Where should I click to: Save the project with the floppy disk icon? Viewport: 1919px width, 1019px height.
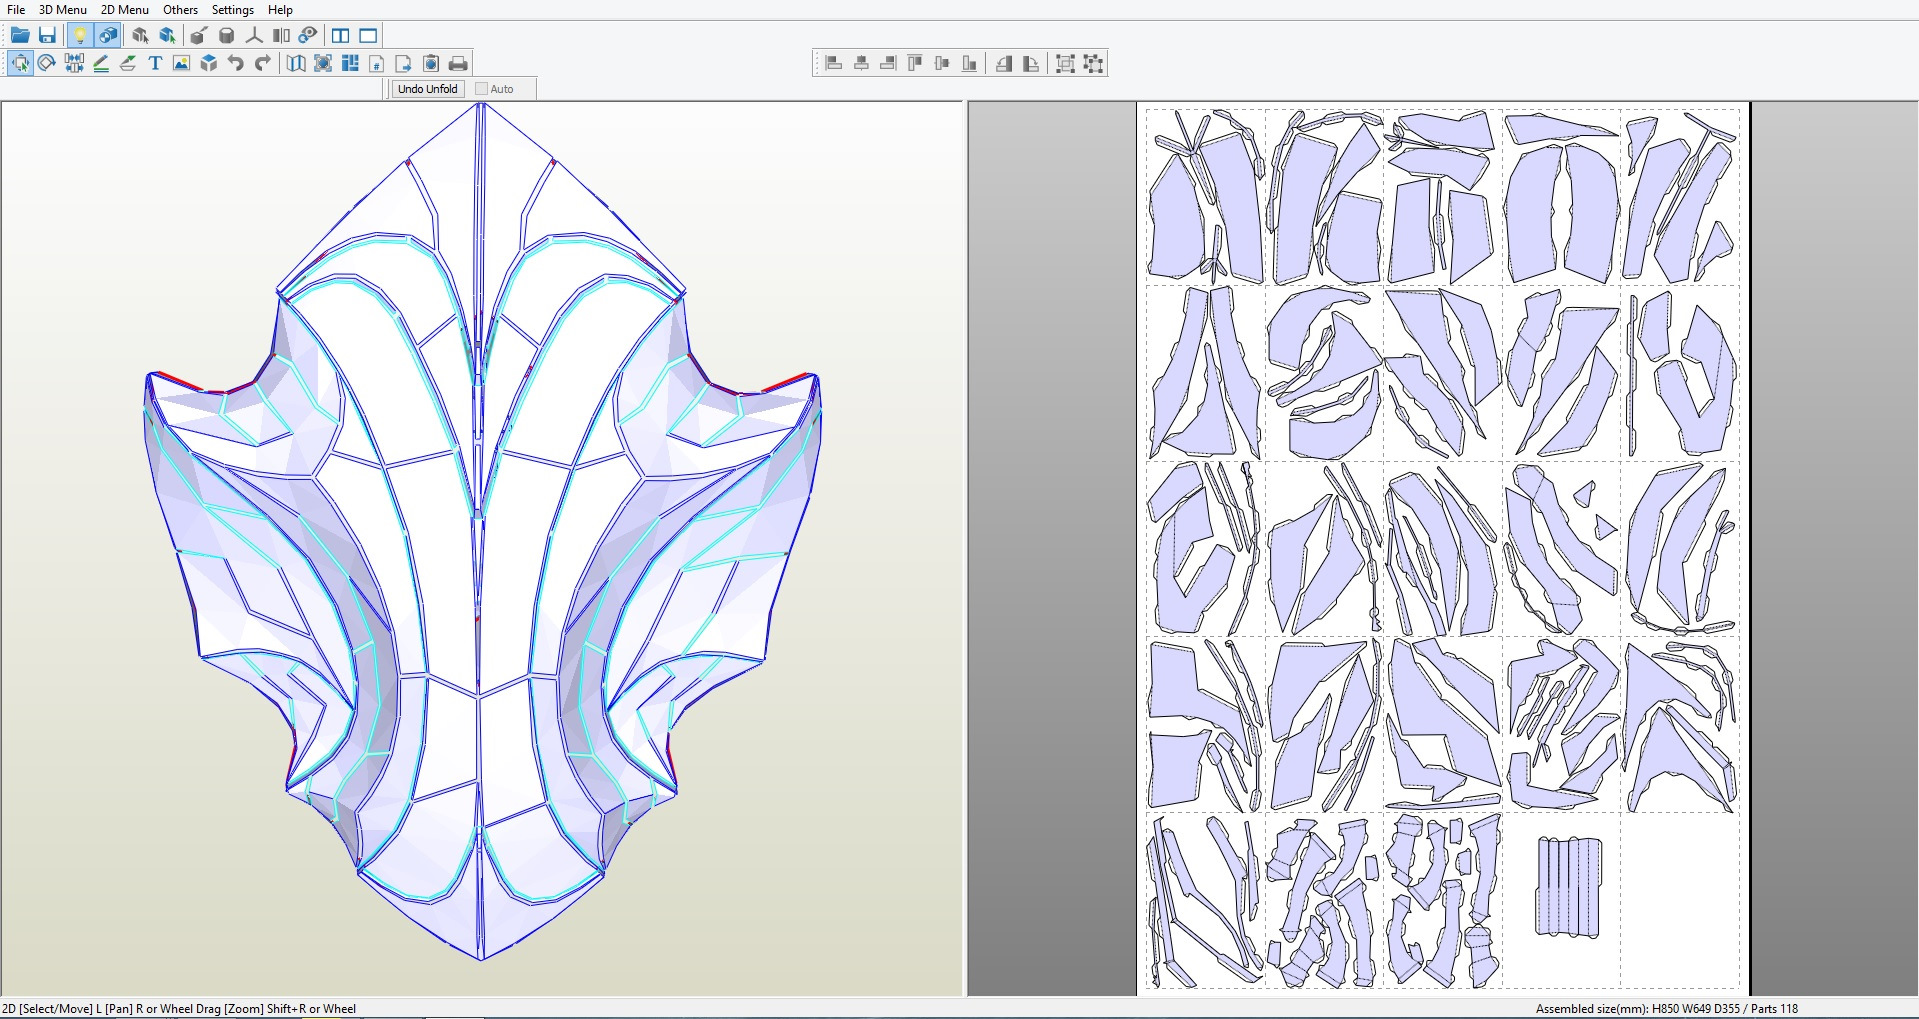[47, 36]
